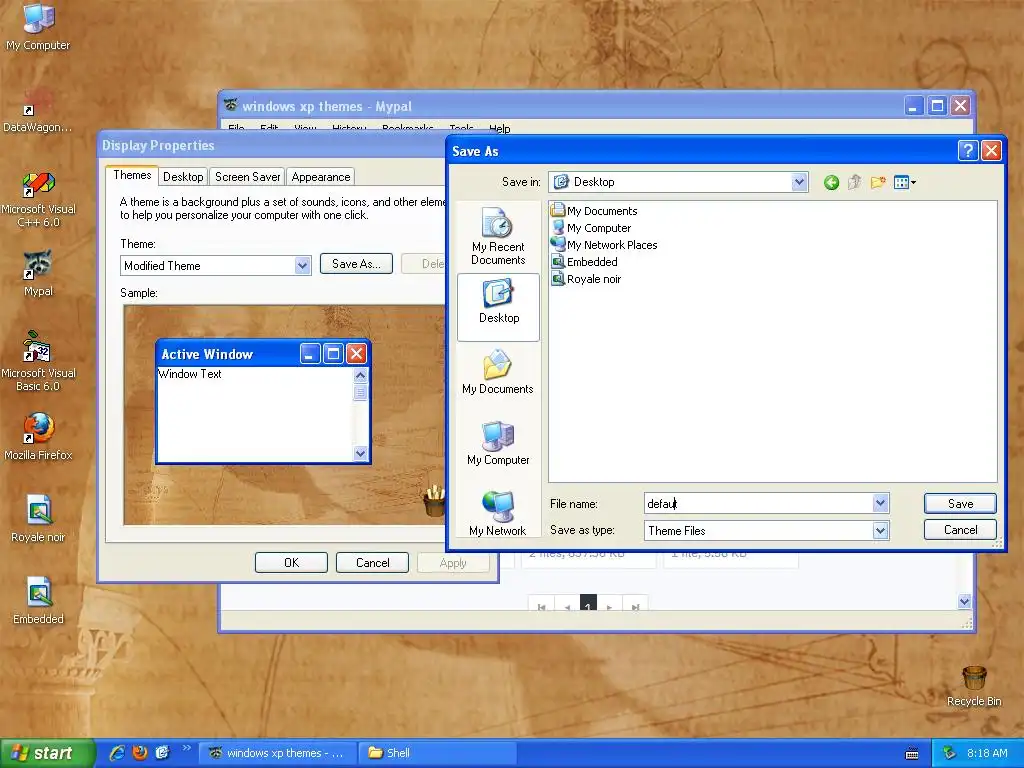This screenshot has height=768, width=1024.
Task: Click the Up One Level icon
Action: pyautogui.click(x=854, y=182)
